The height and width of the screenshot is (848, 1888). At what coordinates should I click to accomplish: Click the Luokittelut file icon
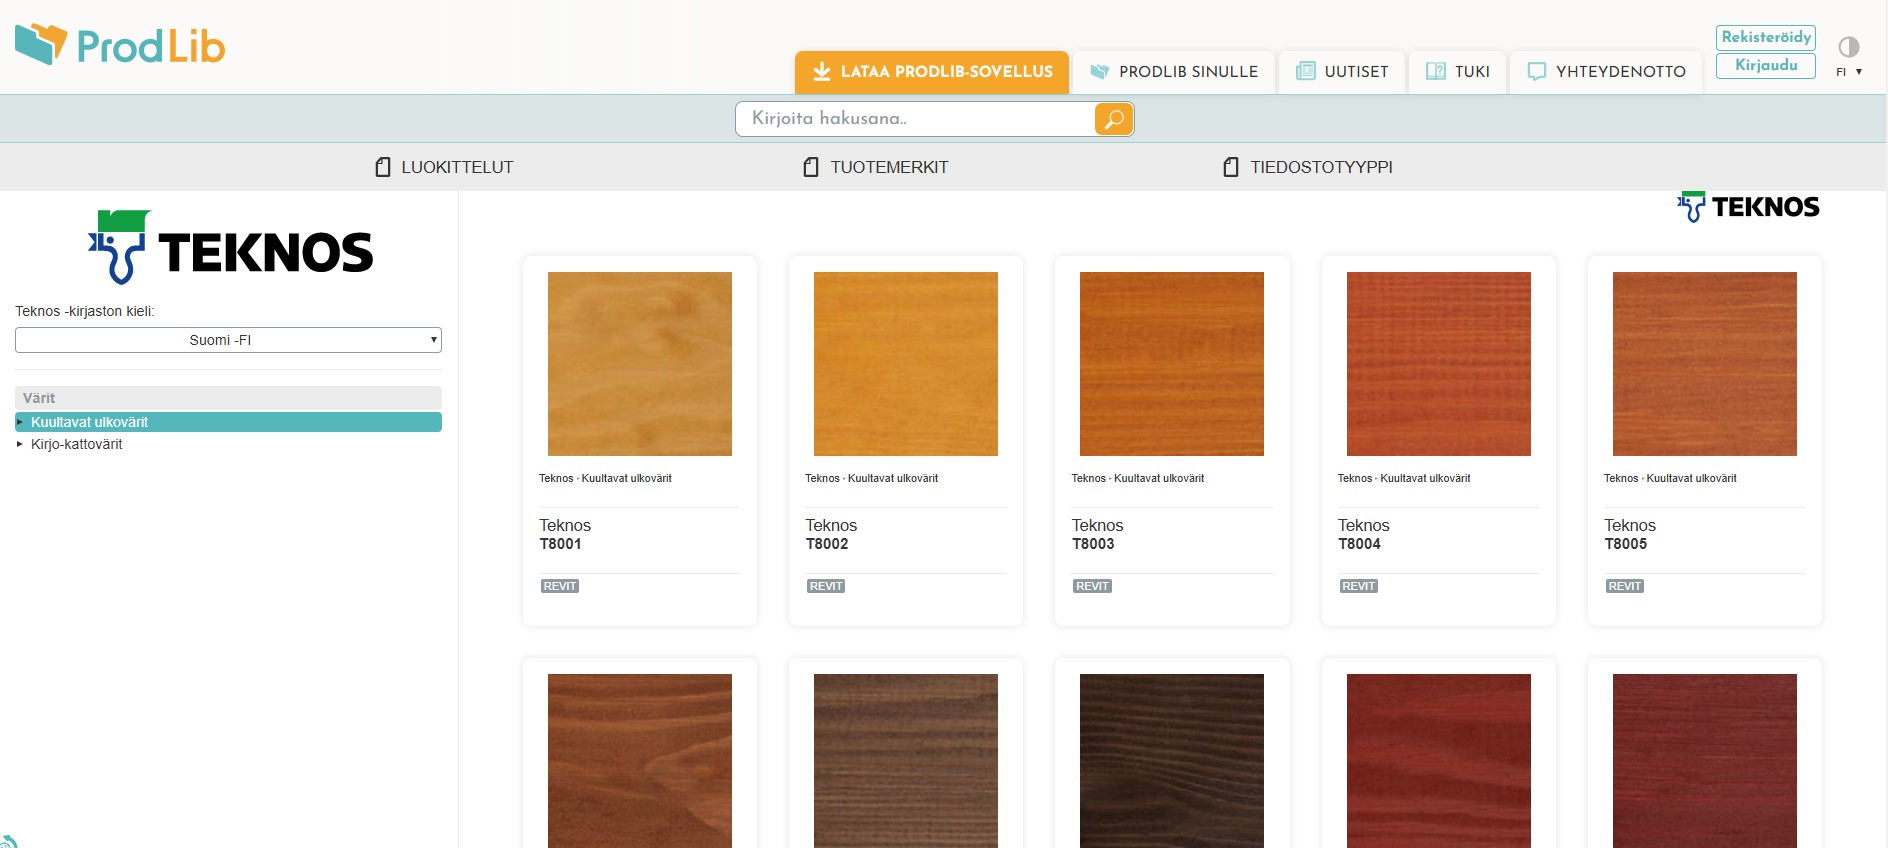[x=383, y=167]
